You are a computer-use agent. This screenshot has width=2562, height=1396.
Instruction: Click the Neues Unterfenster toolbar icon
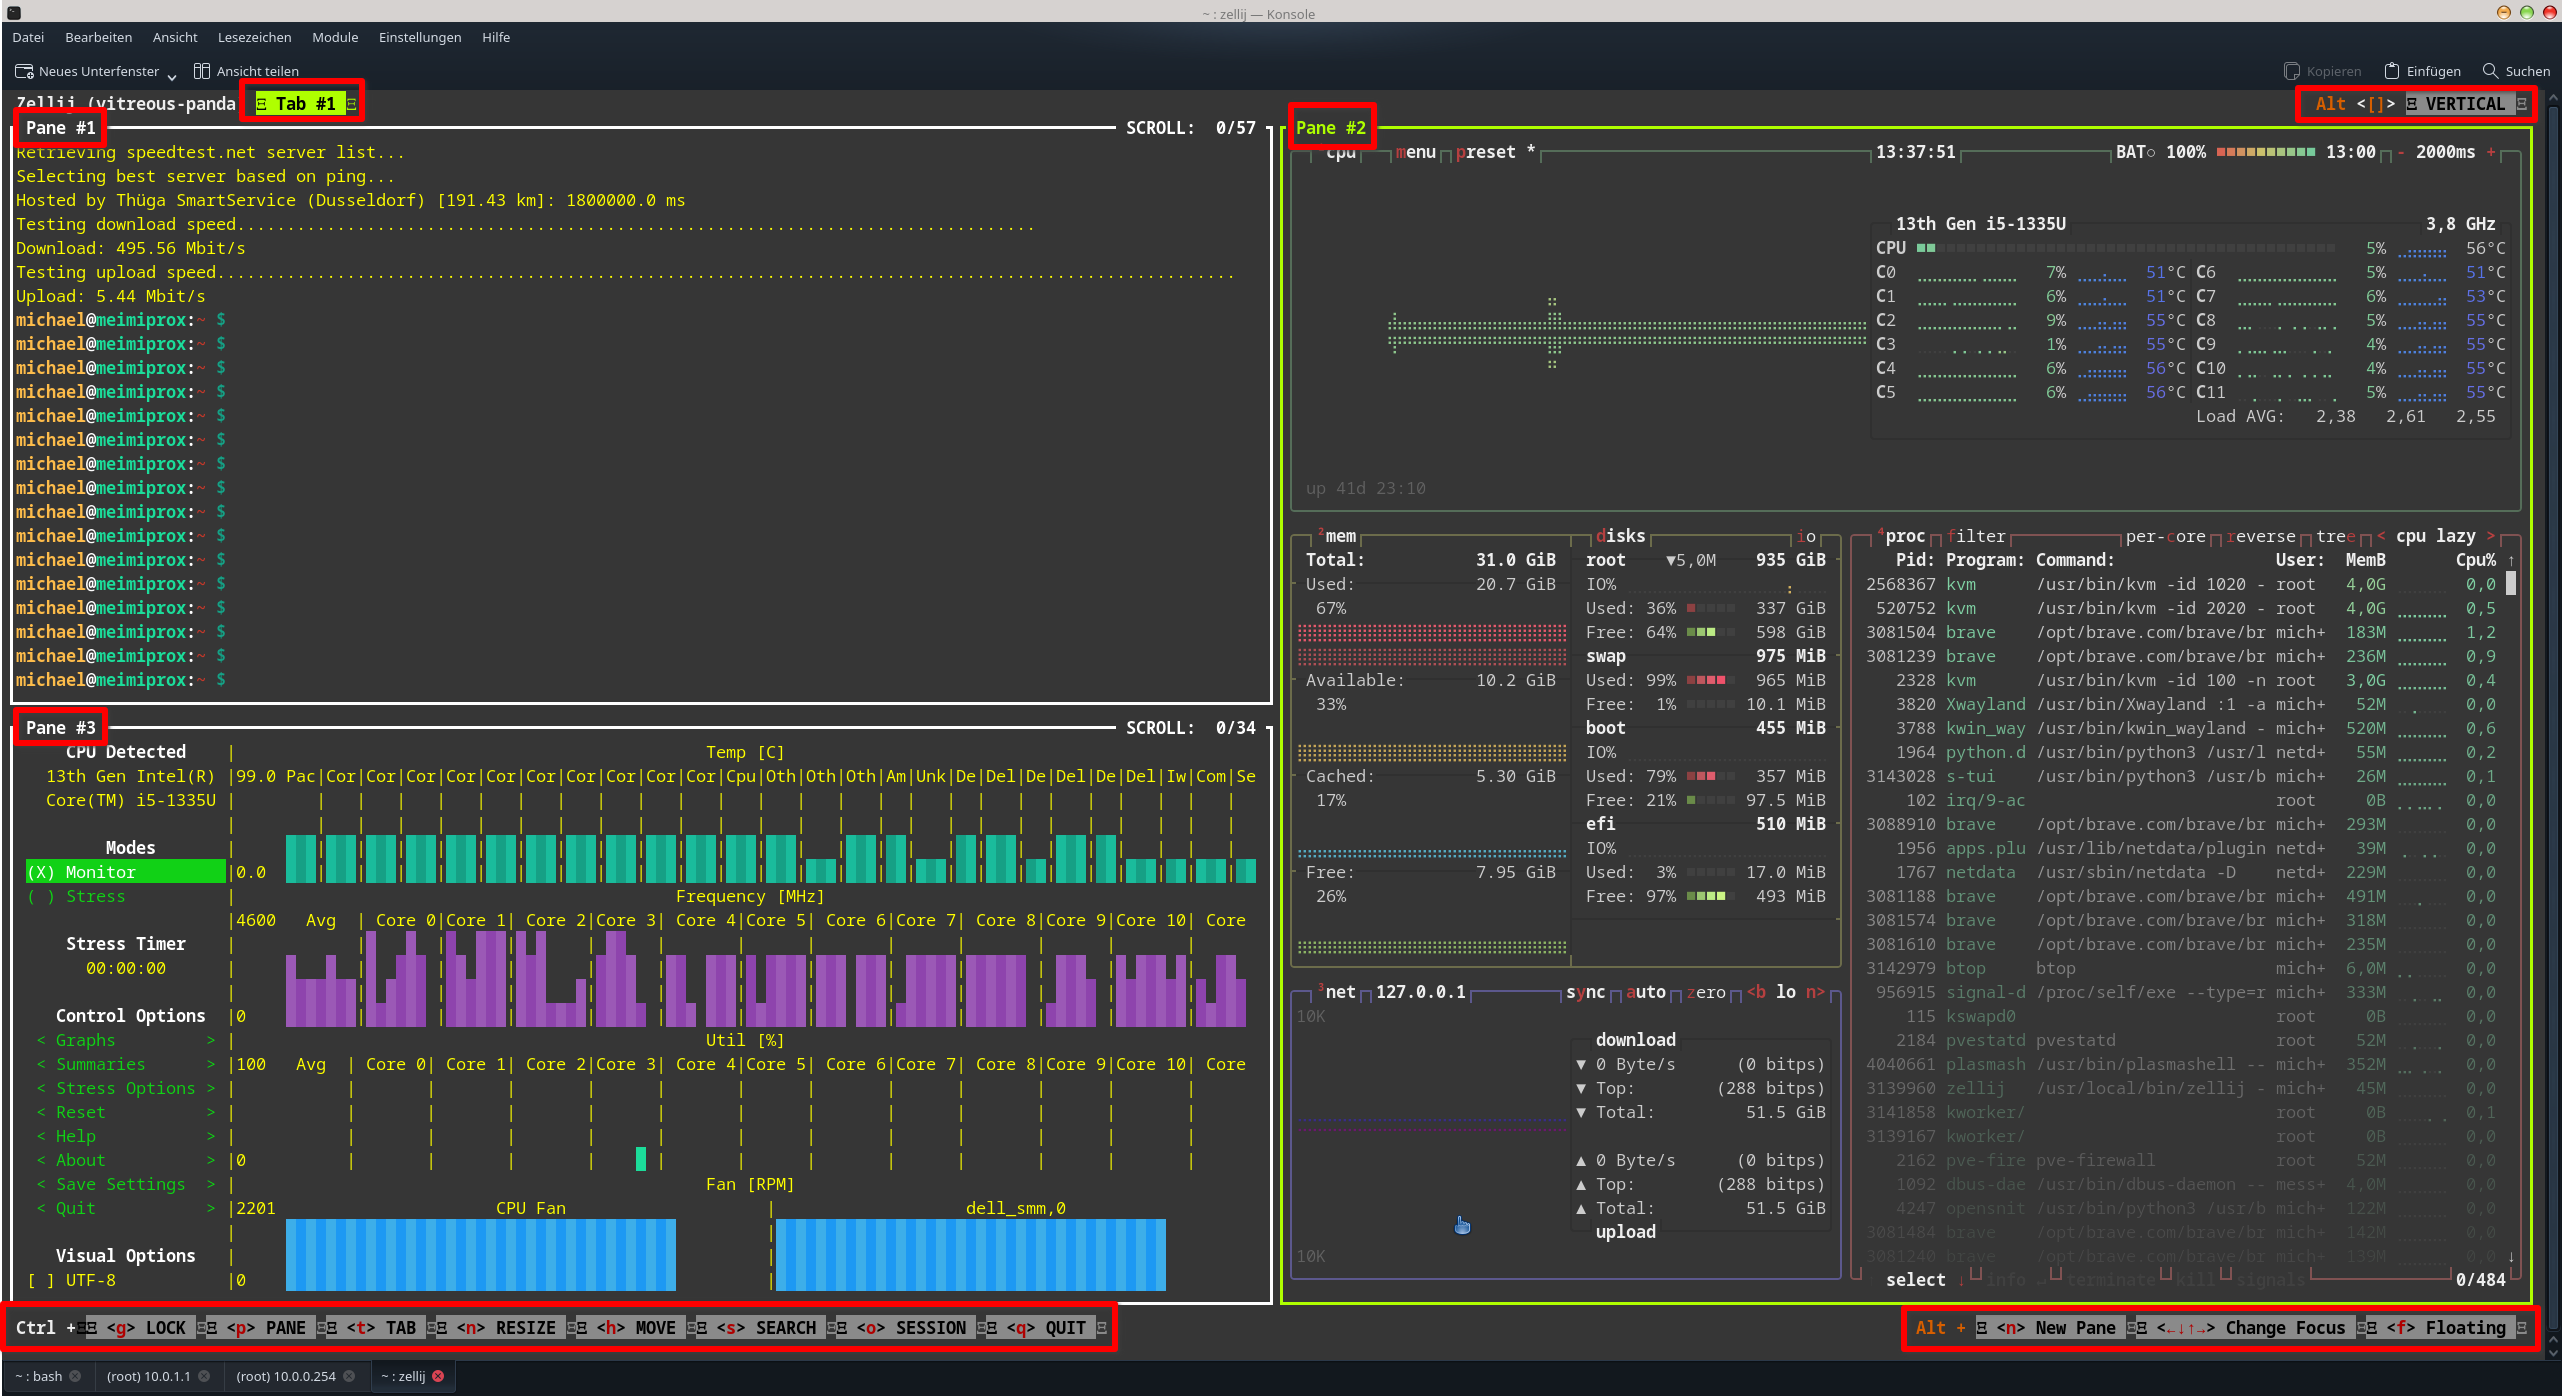24,71
